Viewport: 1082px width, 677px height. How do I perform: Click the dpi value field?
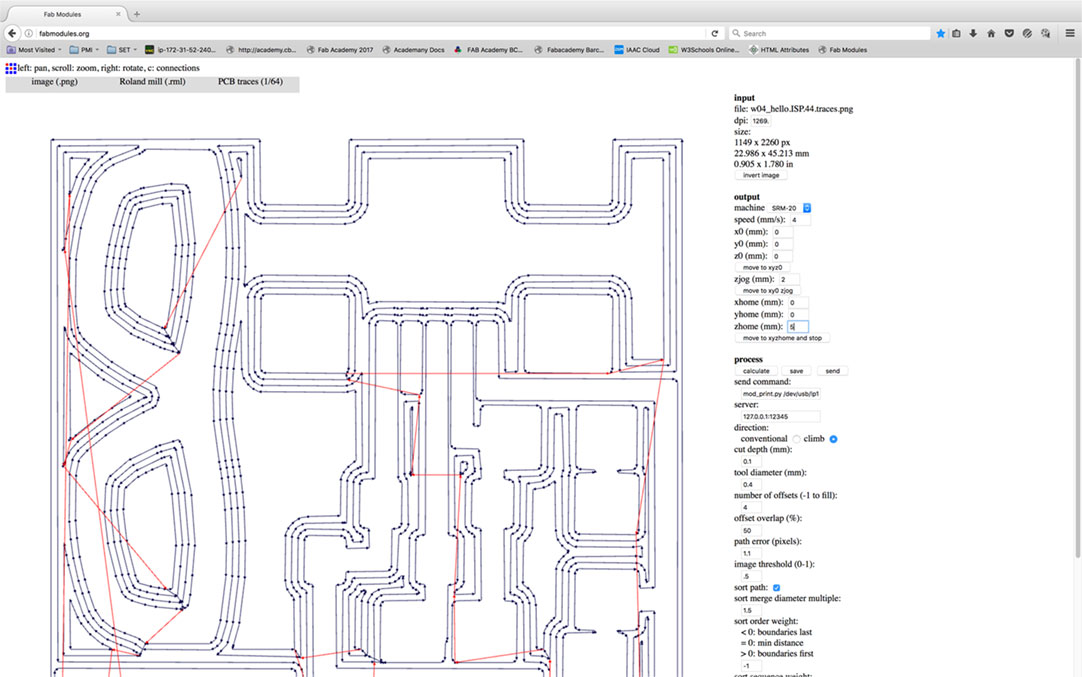click(760, 121)
